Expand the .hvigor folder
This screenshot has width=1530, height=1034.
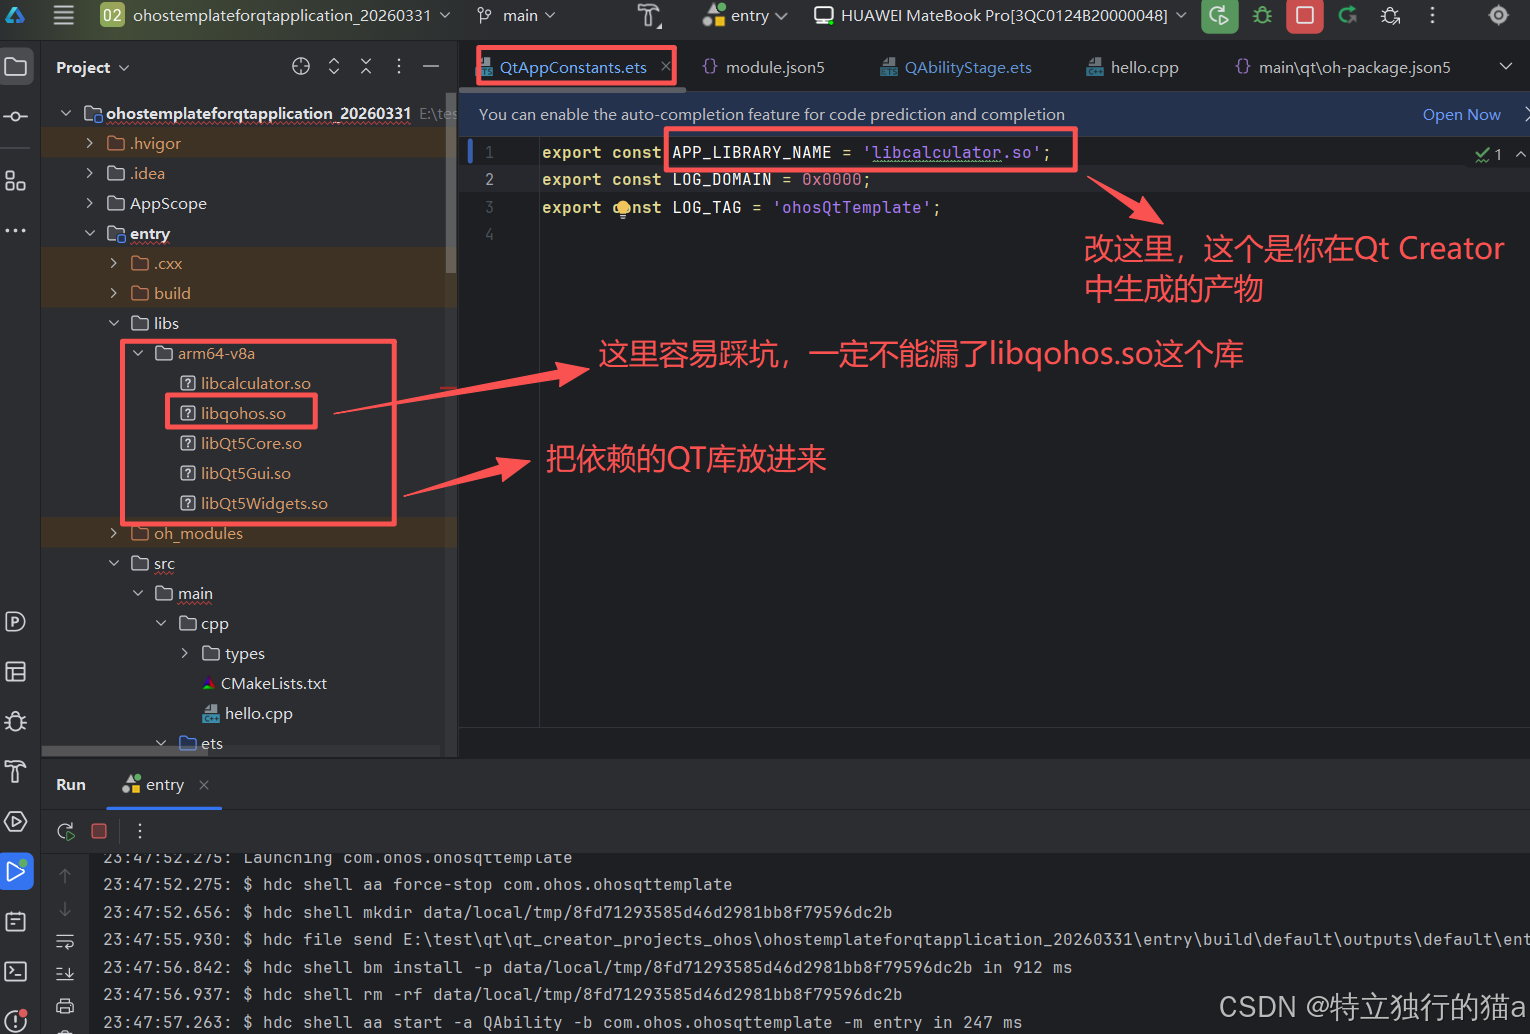coord(90,143)
